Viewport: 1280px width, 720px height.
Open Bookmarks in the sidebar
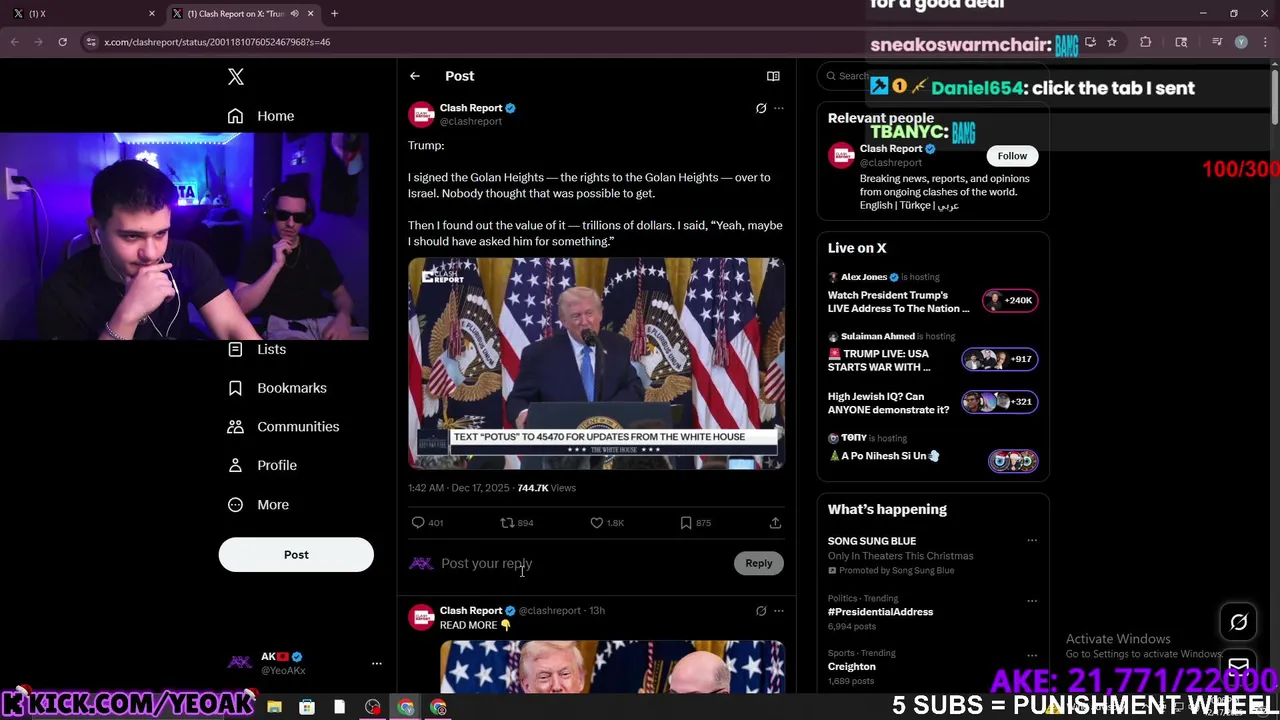coord(277,388)
